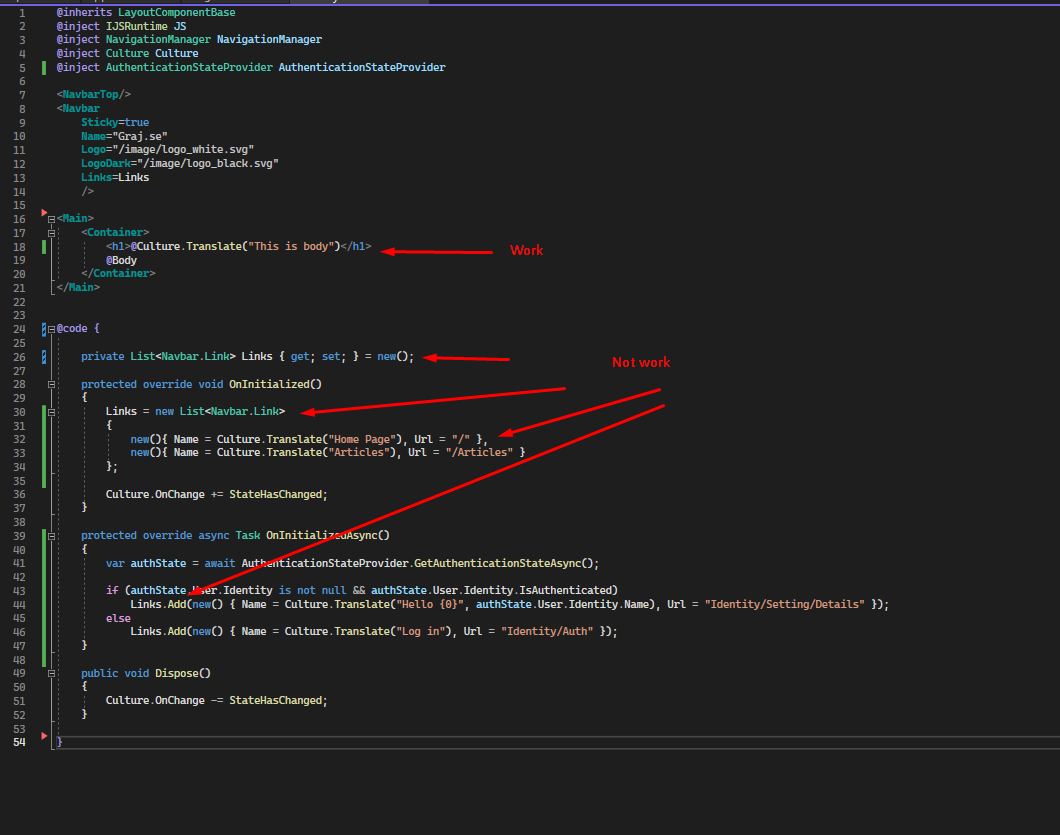Click the blue change marker at line 26
Screen dimensions: 1060x835
44,357
